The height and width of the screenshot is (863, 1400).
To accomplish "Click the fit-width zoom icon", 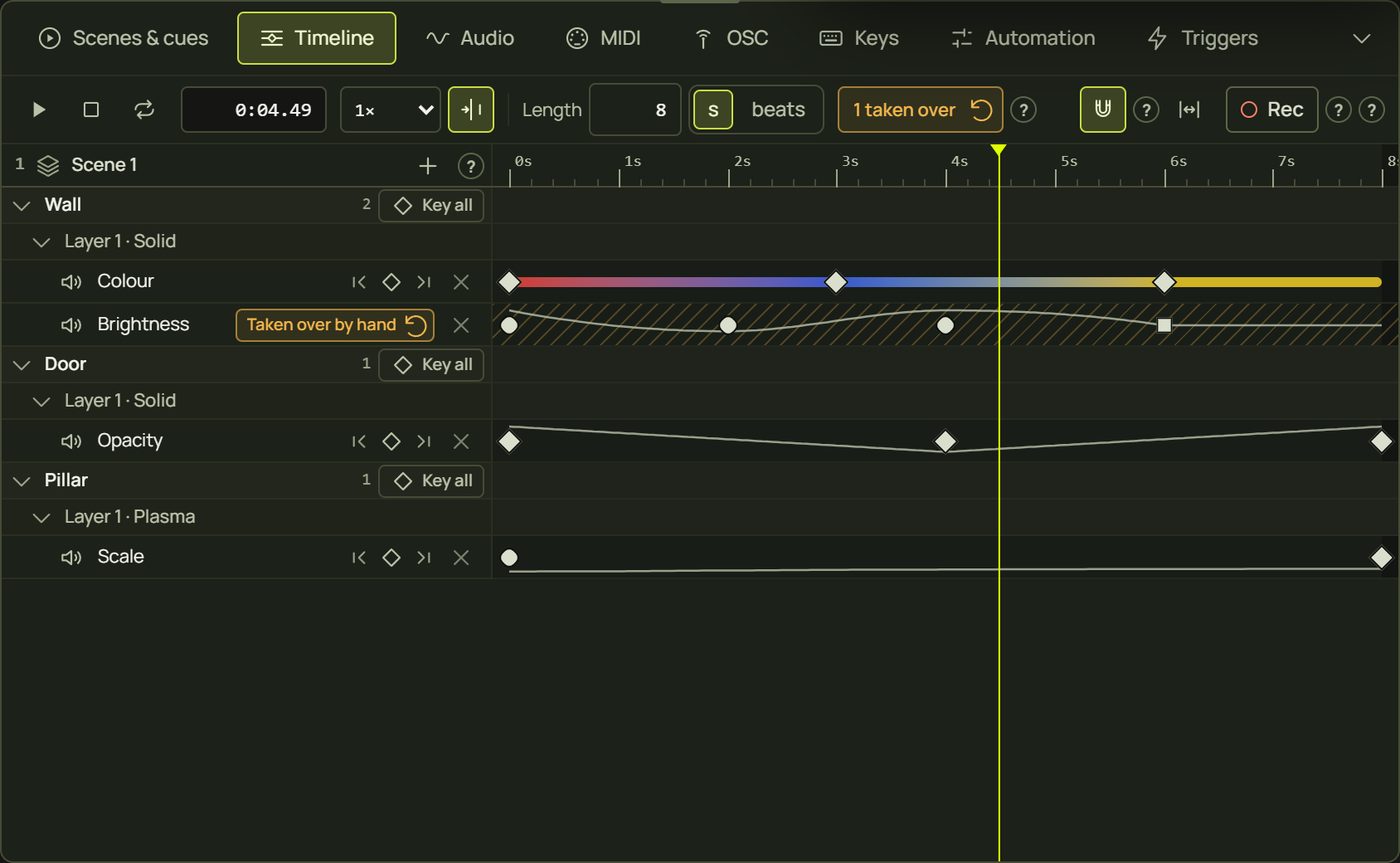I will click(1189, 110).
